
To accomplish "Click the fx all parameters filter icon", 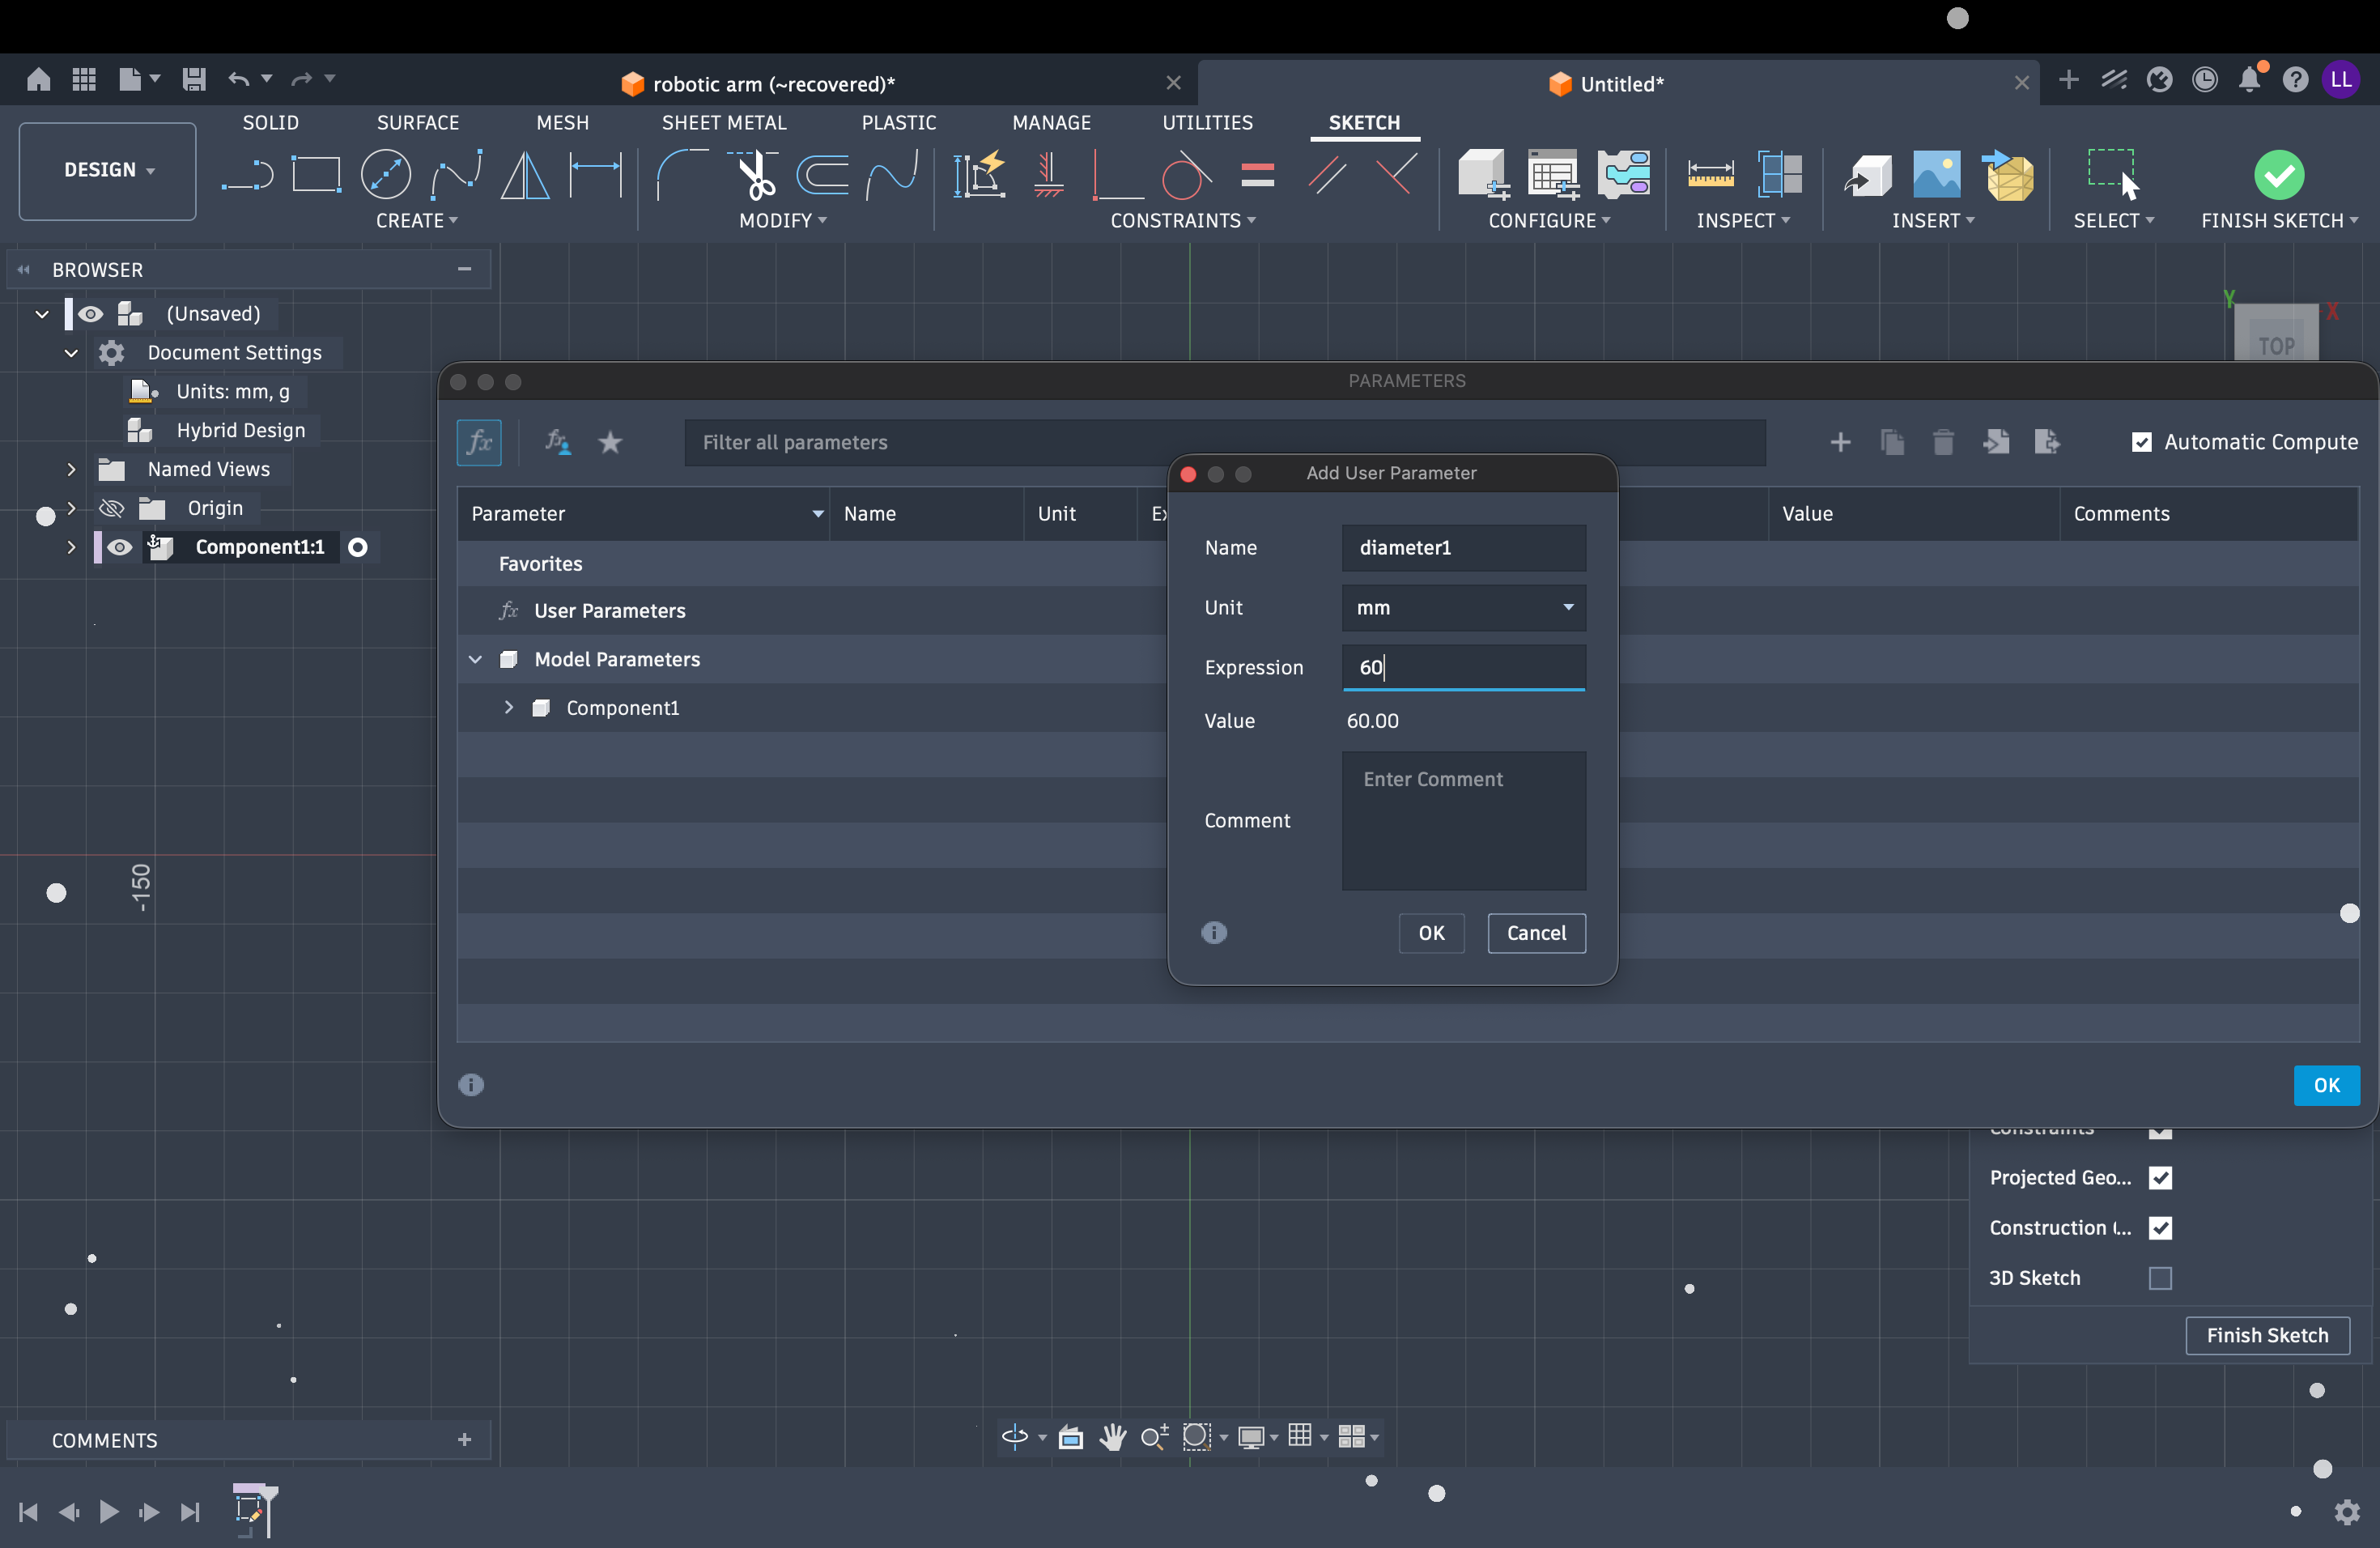I will [479, 442].
